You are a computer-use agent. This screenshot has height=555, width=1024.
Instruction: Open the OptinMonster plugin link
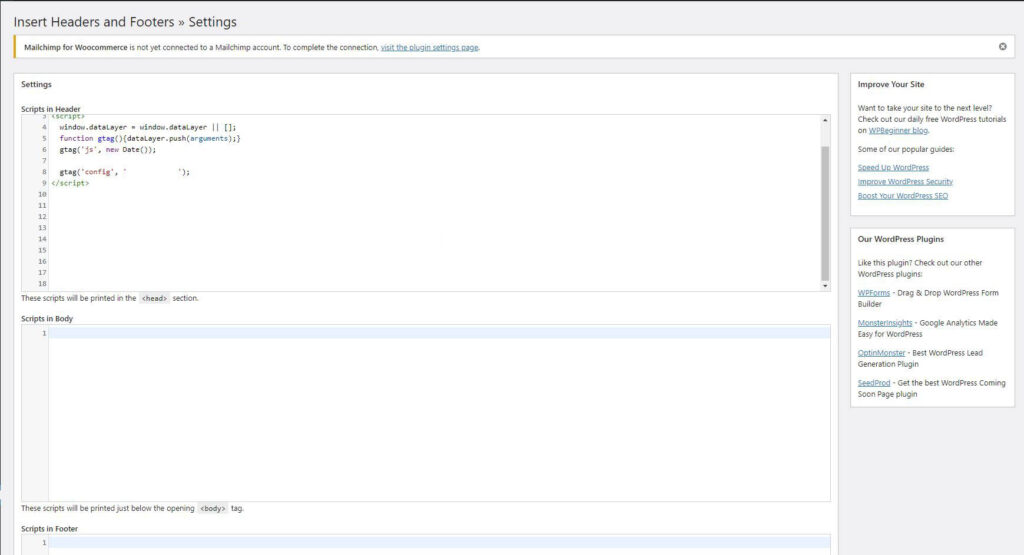pyautogui.click(x=882, y=353)
